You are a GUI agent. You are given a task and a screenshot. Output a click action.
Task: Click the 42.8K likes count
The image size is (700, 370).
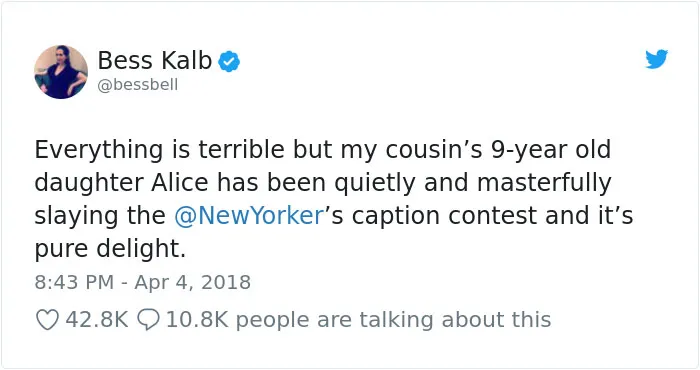(97, 320)
